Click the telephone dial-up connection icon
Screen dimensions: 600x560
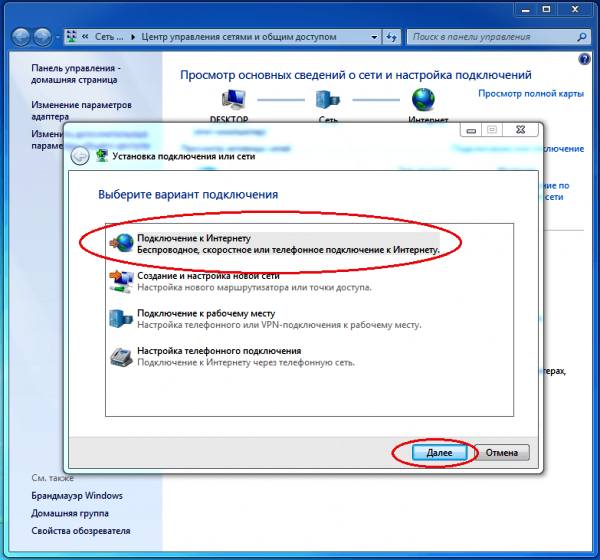click(x=121, y=357)
